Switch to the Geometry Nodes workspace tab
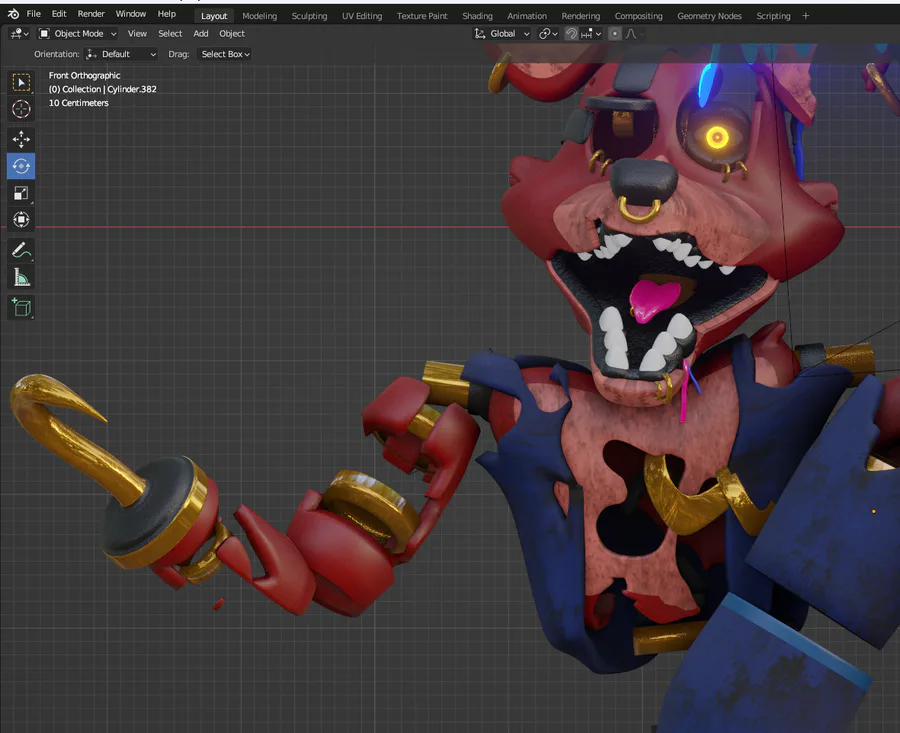The image size is (900, 733). point(709,16)
